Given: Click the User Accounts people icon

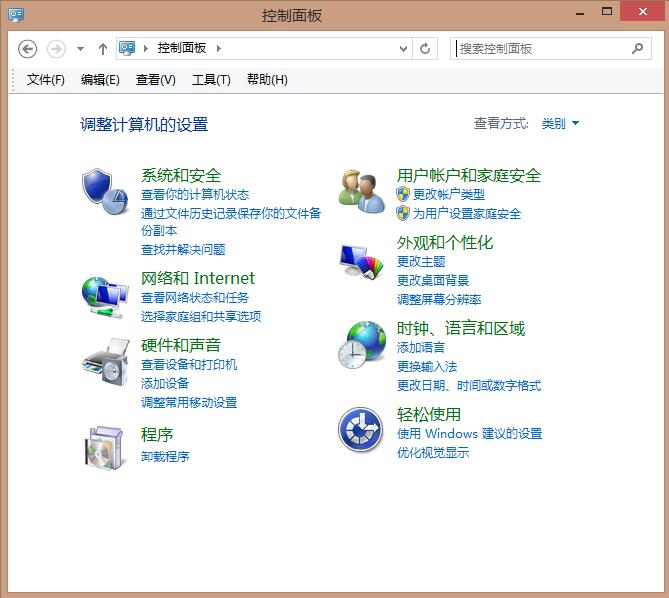Looking at the screenshot, I should (x=361, y=191).
